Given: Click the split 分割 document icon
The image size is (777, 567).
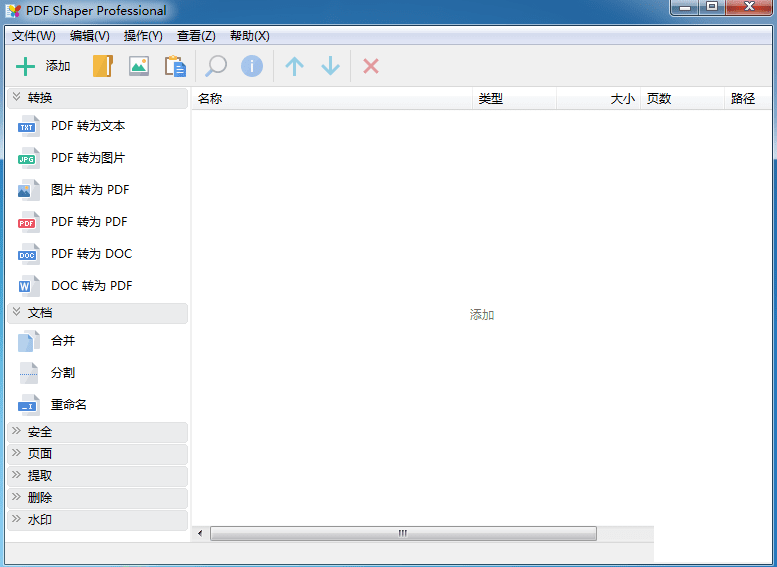Looking at the screenshot, I should pos(29,373).
